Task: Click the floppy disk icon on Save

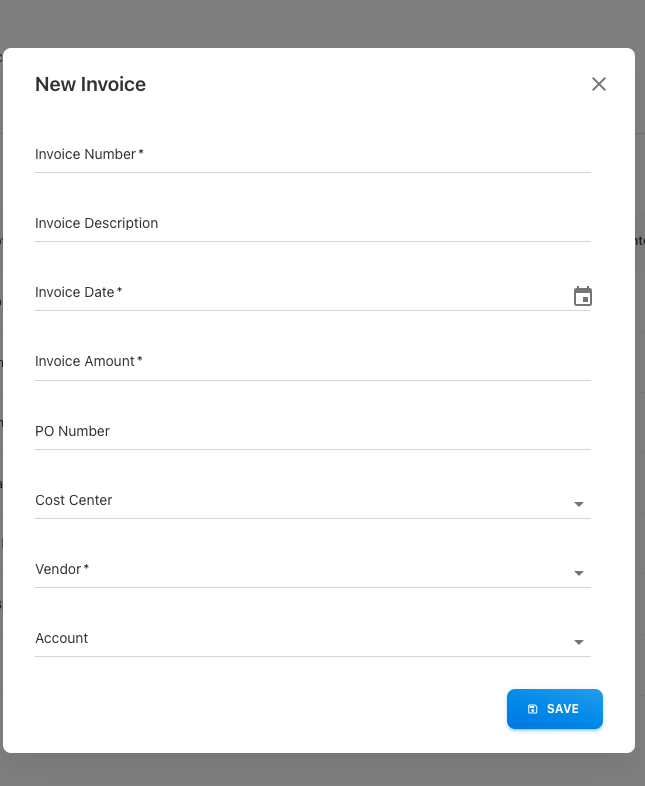Action: point(533,709)
